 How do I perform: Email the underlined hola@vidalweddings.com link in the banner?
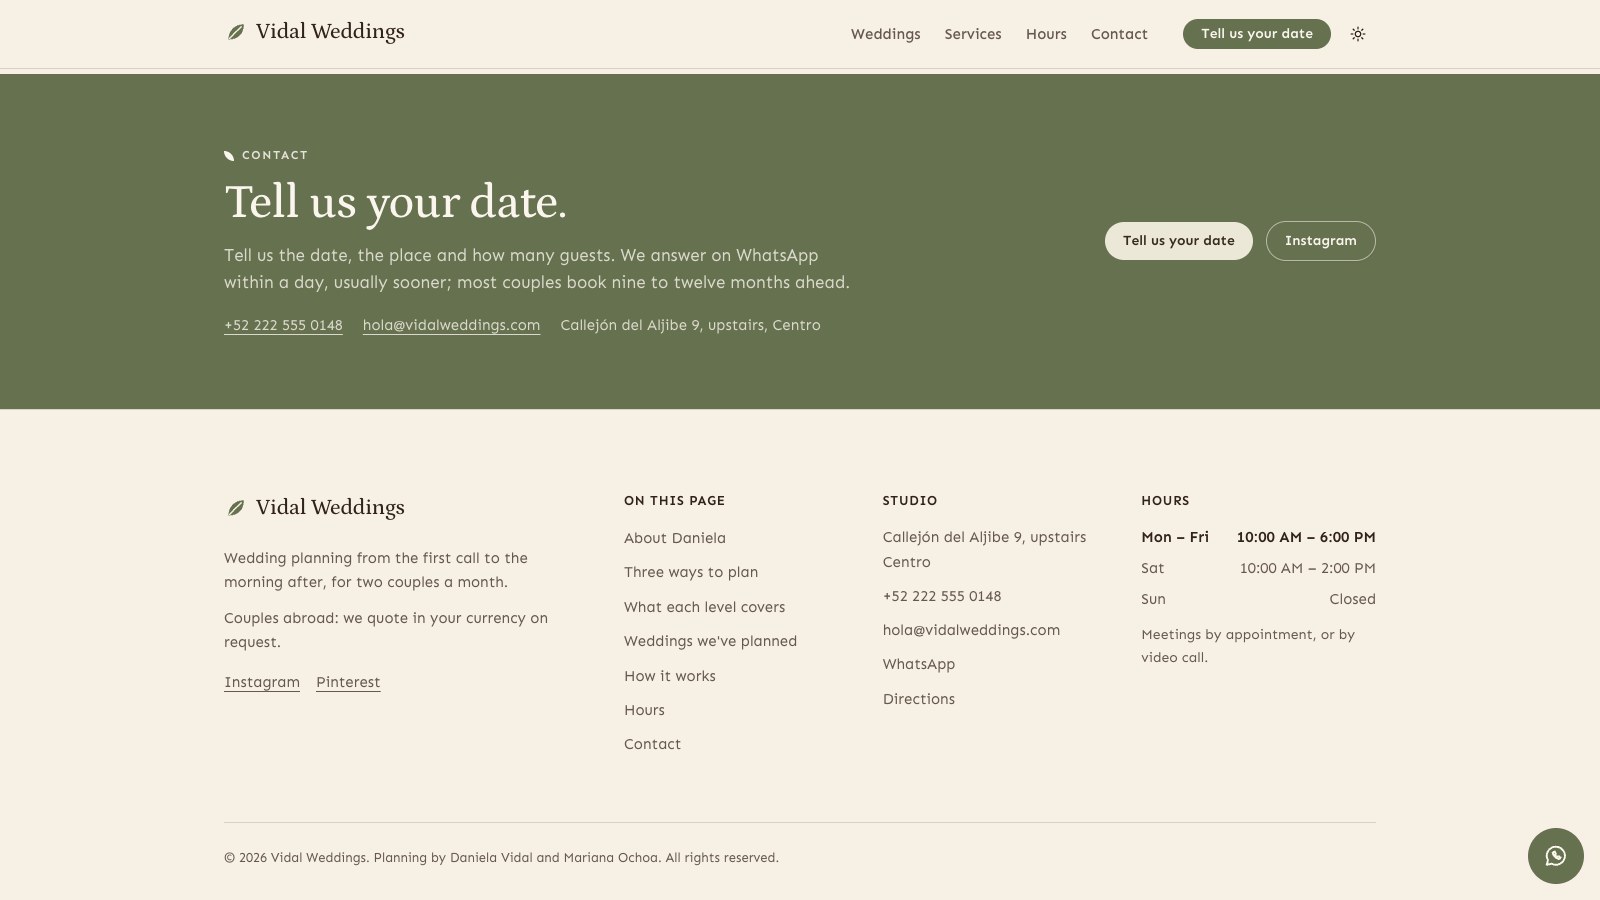[x=451, y=325]
